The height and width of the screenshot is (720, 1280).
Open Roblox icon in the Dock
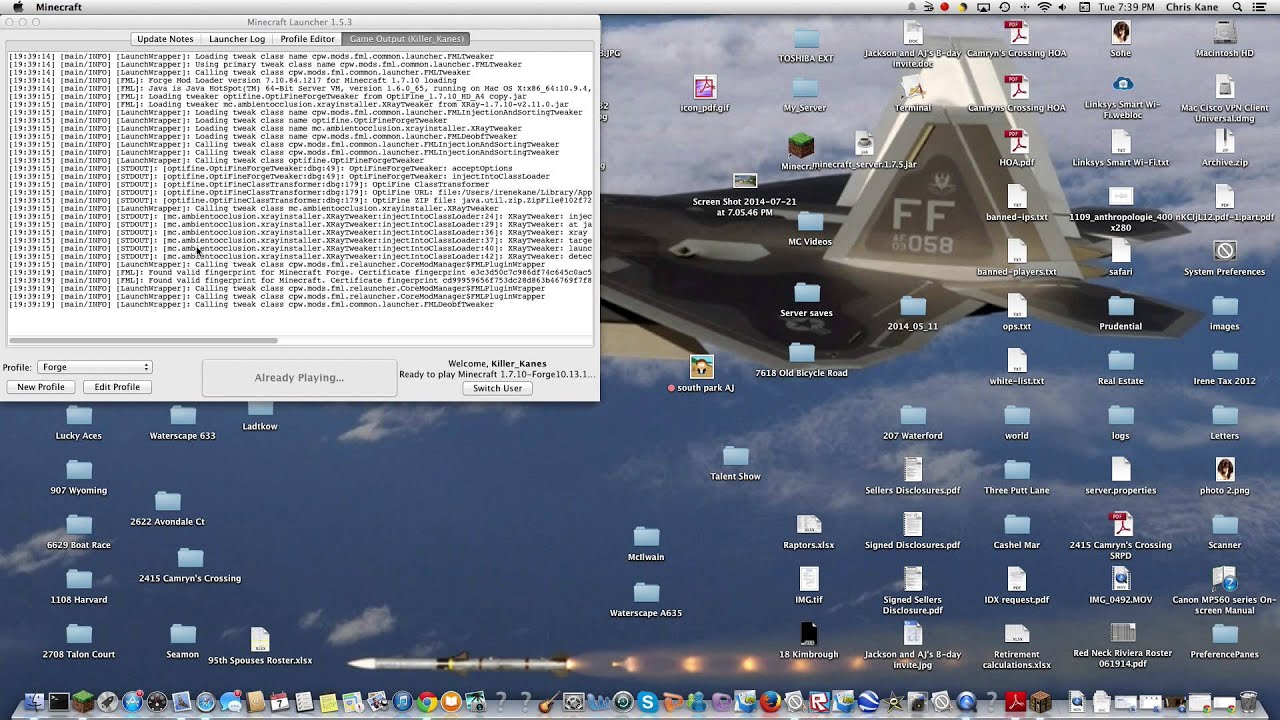[x=819, y=702]
